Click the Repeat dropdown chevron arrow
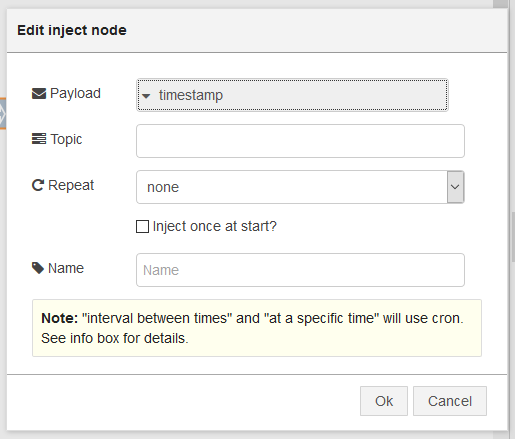This screenshot has width=515, height=439. [x=455, y=187]
